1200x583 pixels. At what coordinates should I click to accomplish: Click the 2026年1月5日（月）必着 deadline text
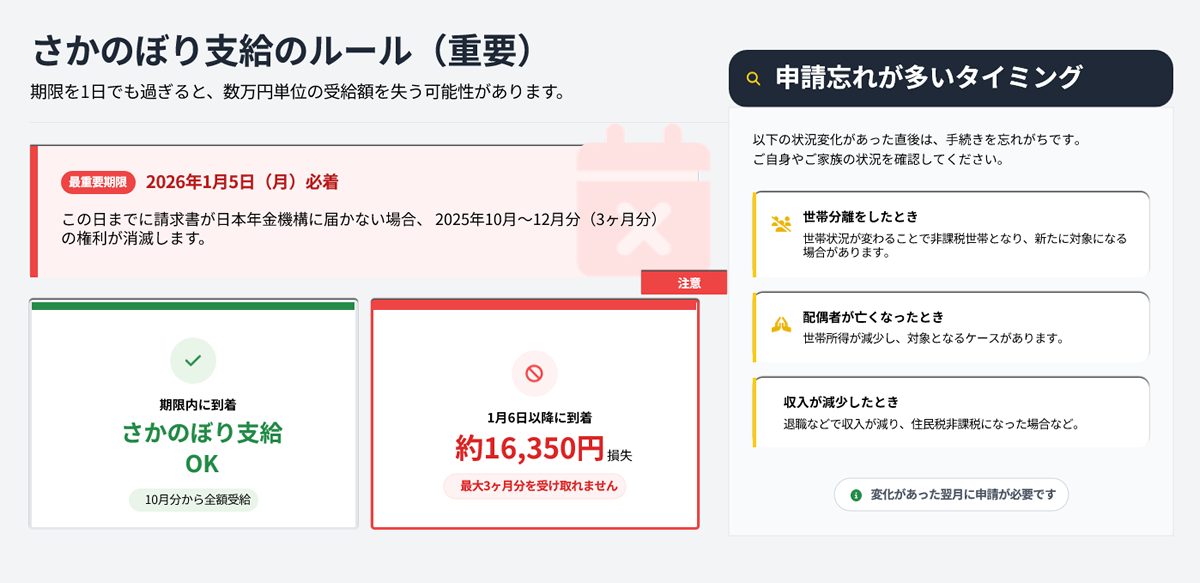pyautogui.click(x=242, y=182)
